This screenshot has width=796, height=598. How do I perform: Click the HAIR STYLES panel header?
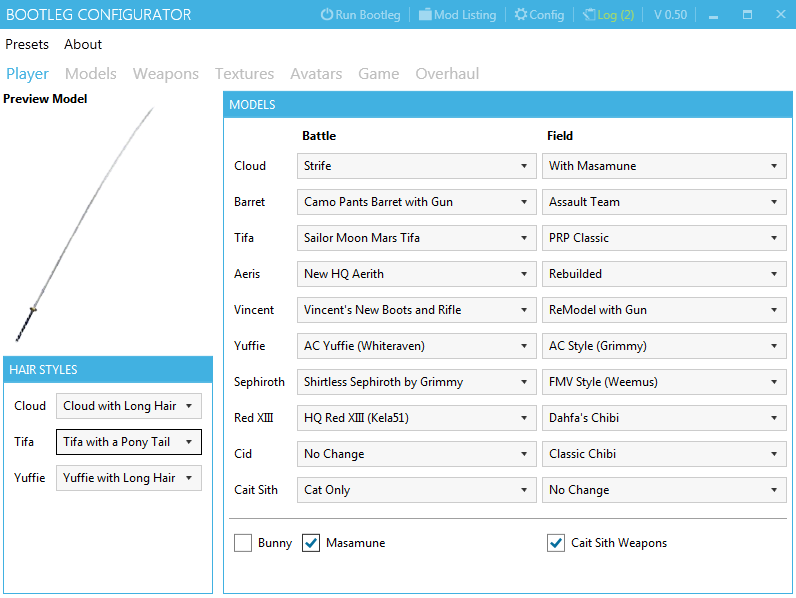[108, 370]
